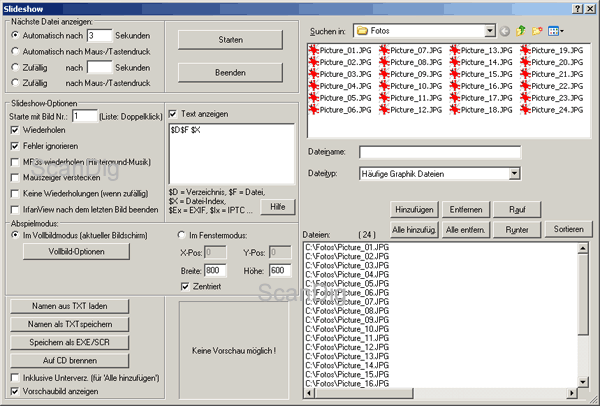
Task: Uncheck the Zentriert checkbox
Action: [182, 287]
